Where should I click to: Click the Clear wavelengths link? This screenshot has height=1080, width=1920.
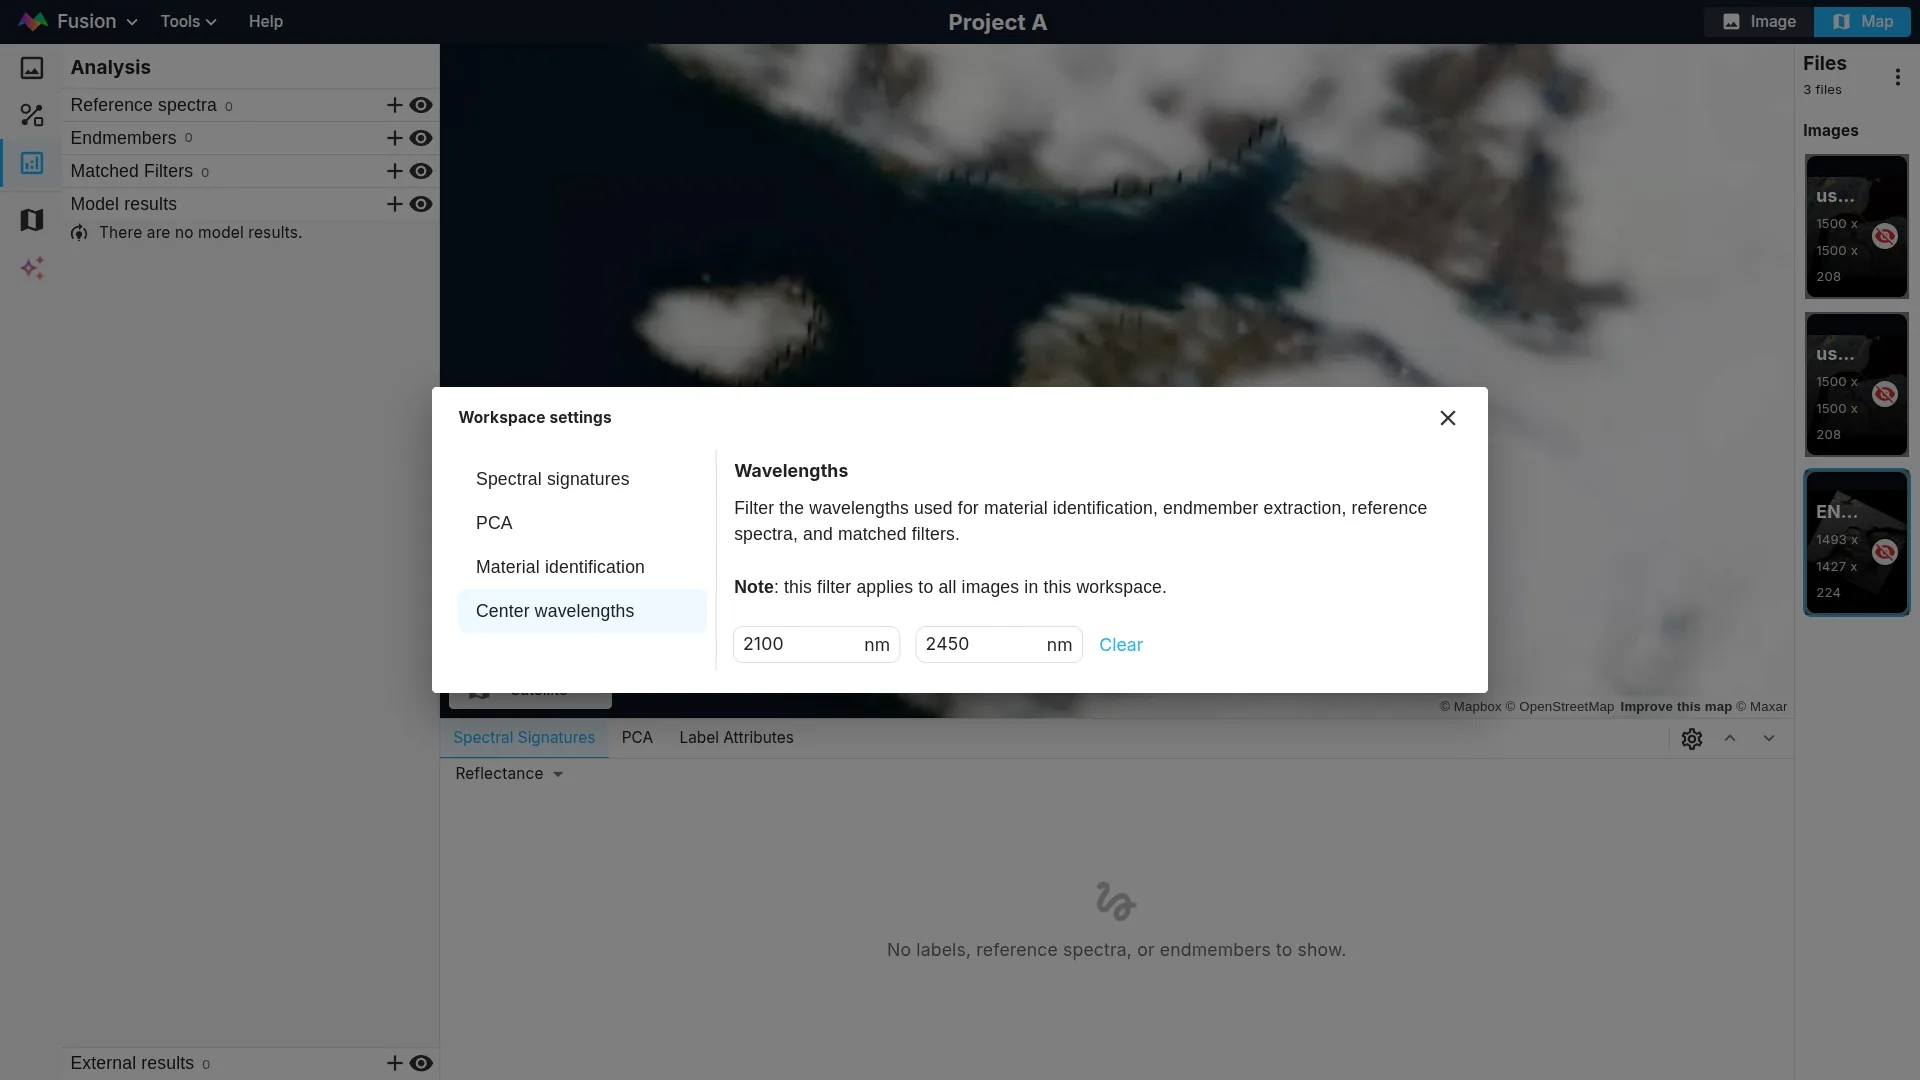point(1120,645)
